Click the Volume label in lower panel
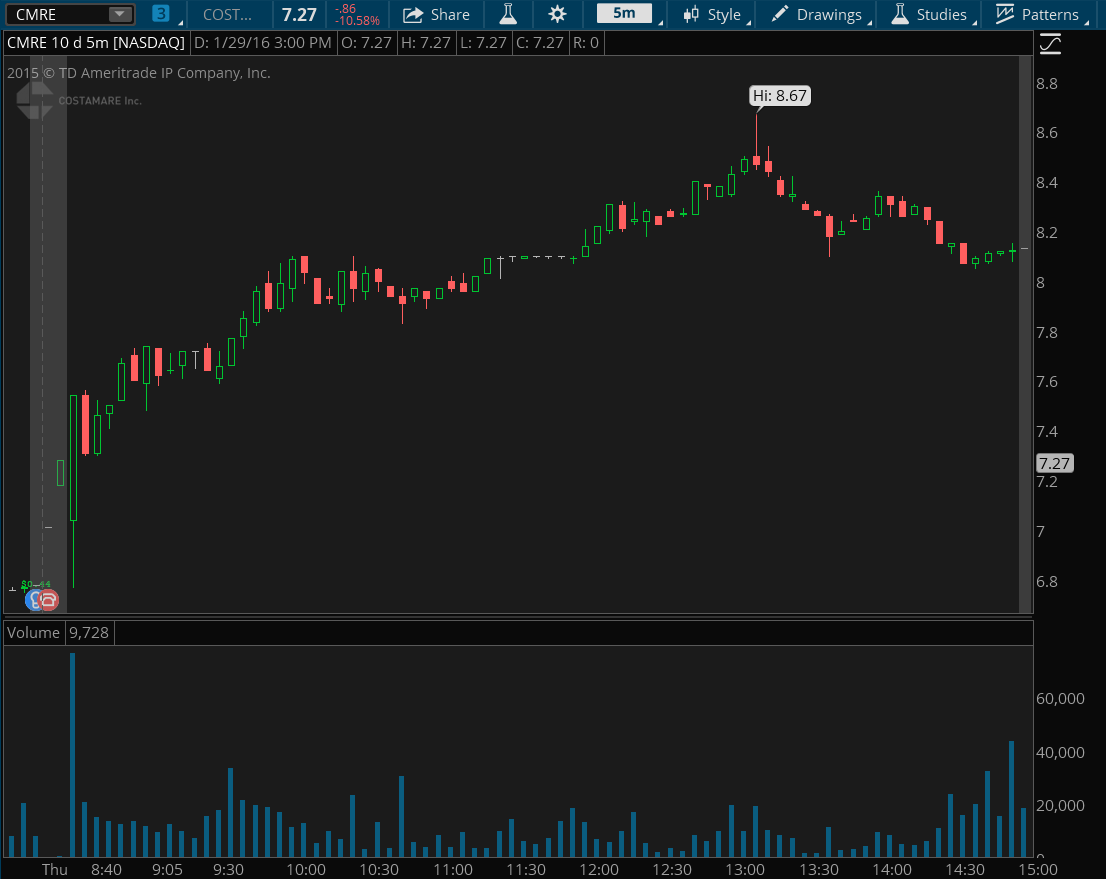The image size is (1106, 879). [x=33, y=632]
